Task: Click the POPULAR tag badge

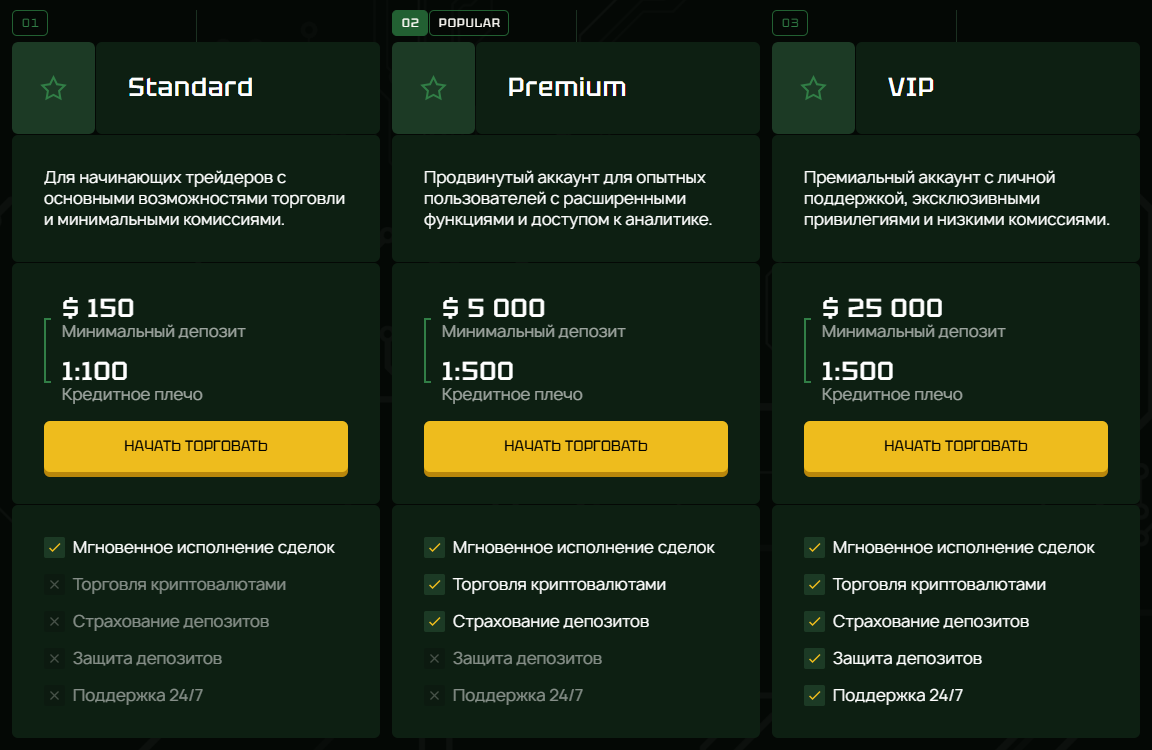Action: click(x=469, y=23)
